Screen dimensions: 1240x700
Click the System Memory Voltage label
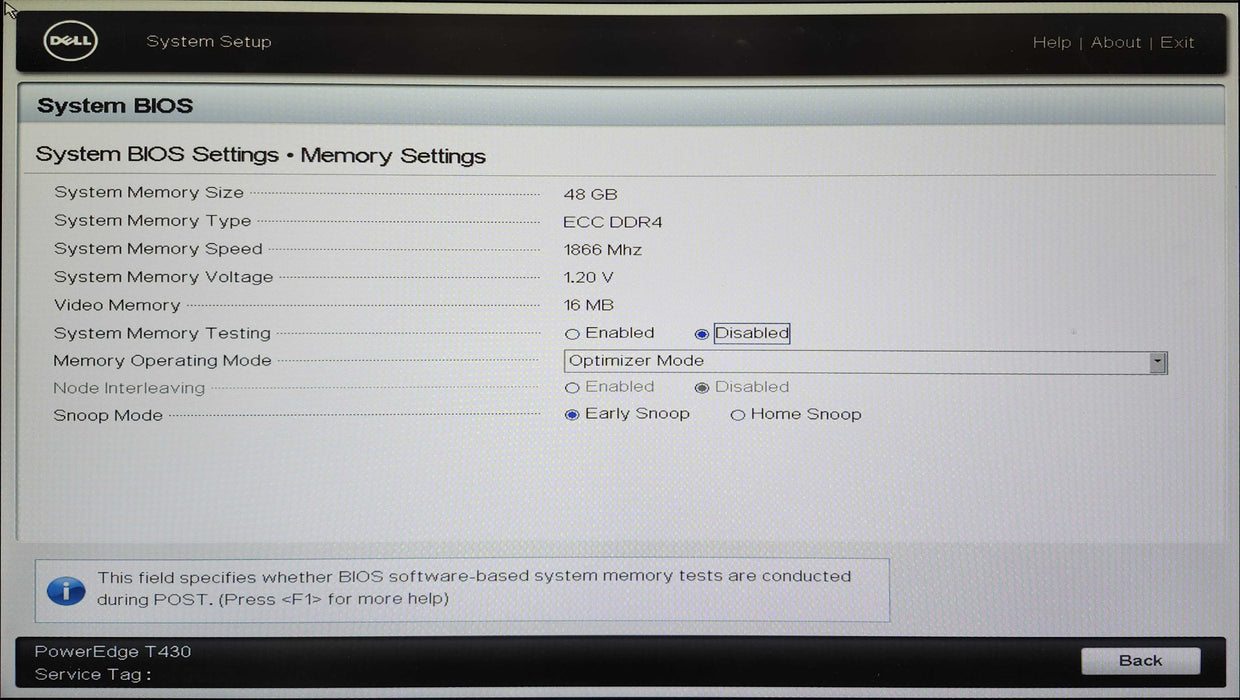pyautogui.click(x=163, y=276)
